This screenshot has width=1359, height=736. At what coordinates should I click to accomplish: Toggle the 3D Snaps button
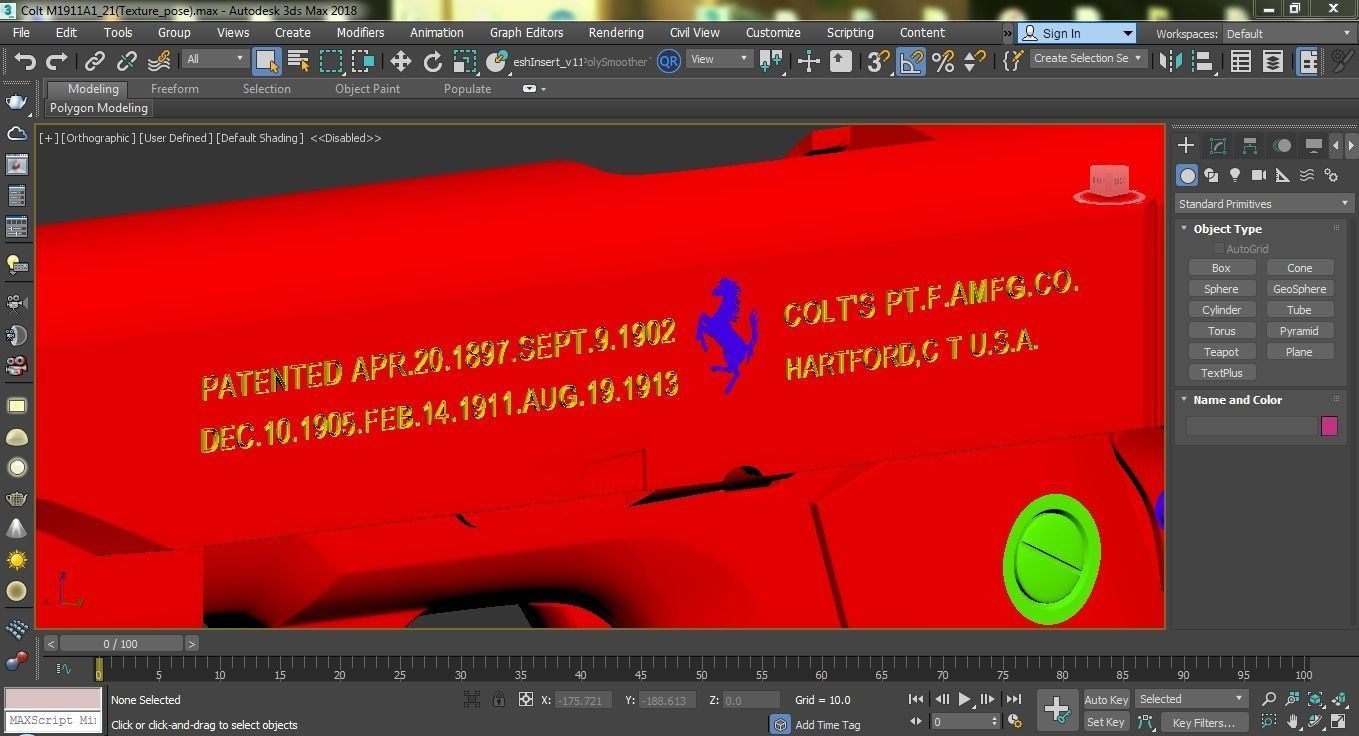(x=879, y=61)
